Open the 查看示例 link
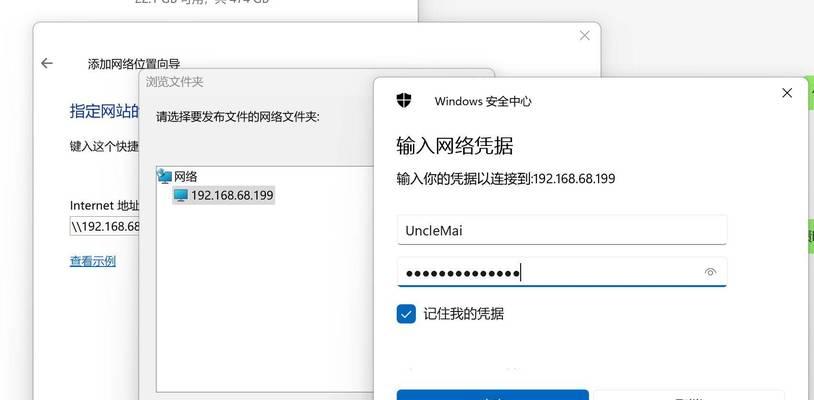814x400 pixels. point(92,261)
